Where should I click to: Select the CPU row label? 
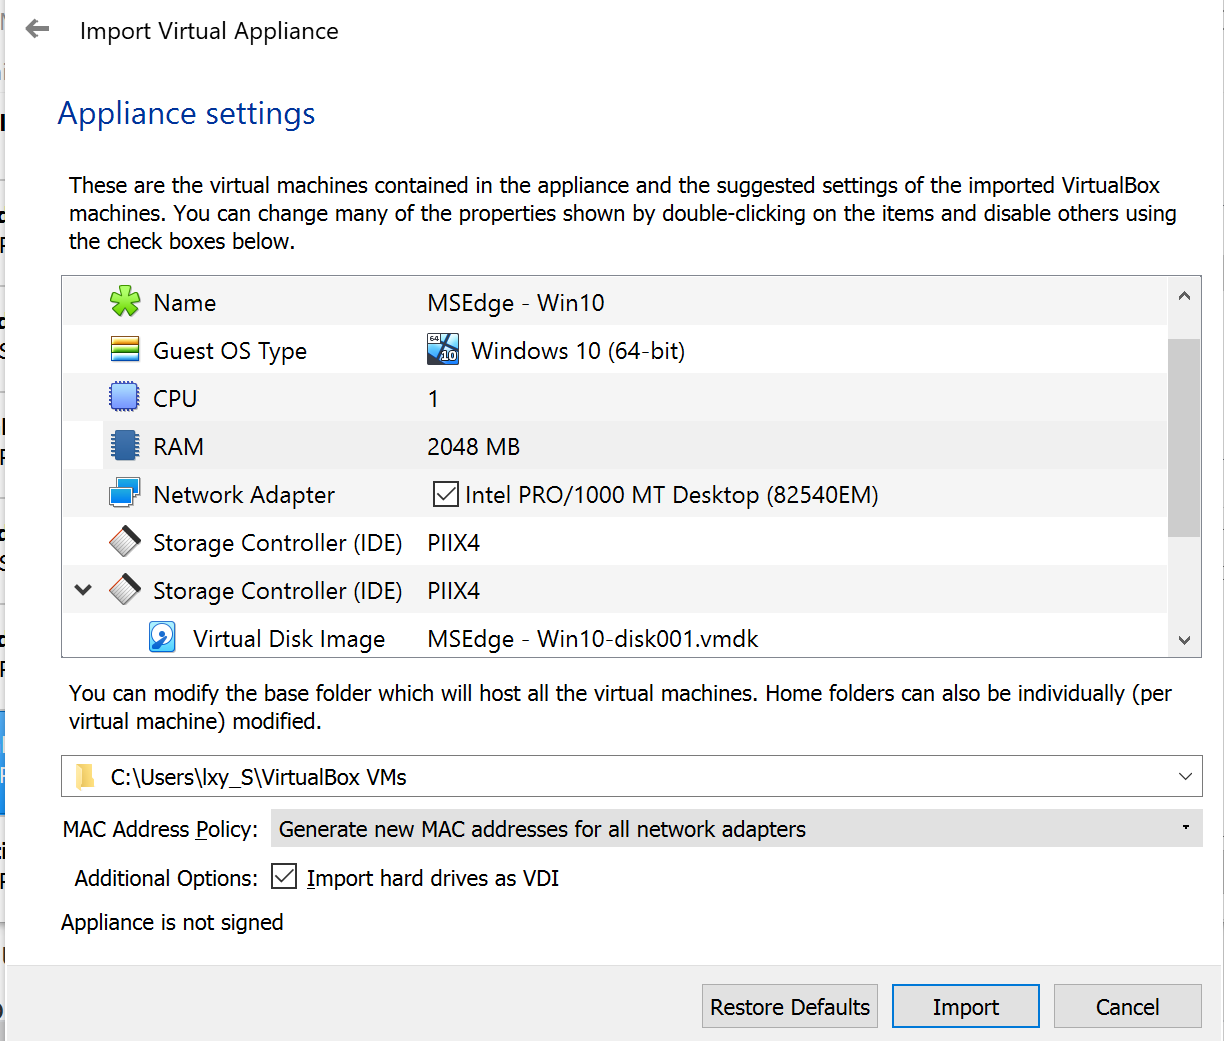(175, 399)
